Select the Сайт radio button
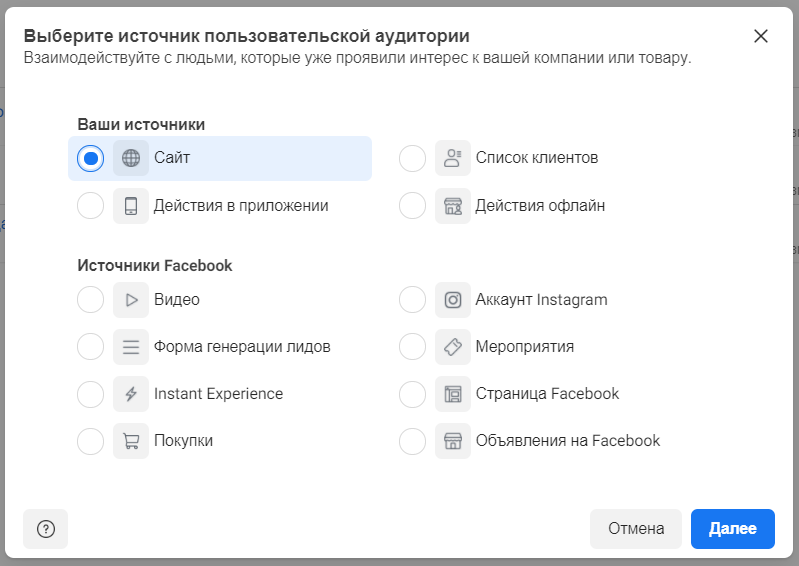Viewport: 799px width, 566px height. [x=91, y=158]
